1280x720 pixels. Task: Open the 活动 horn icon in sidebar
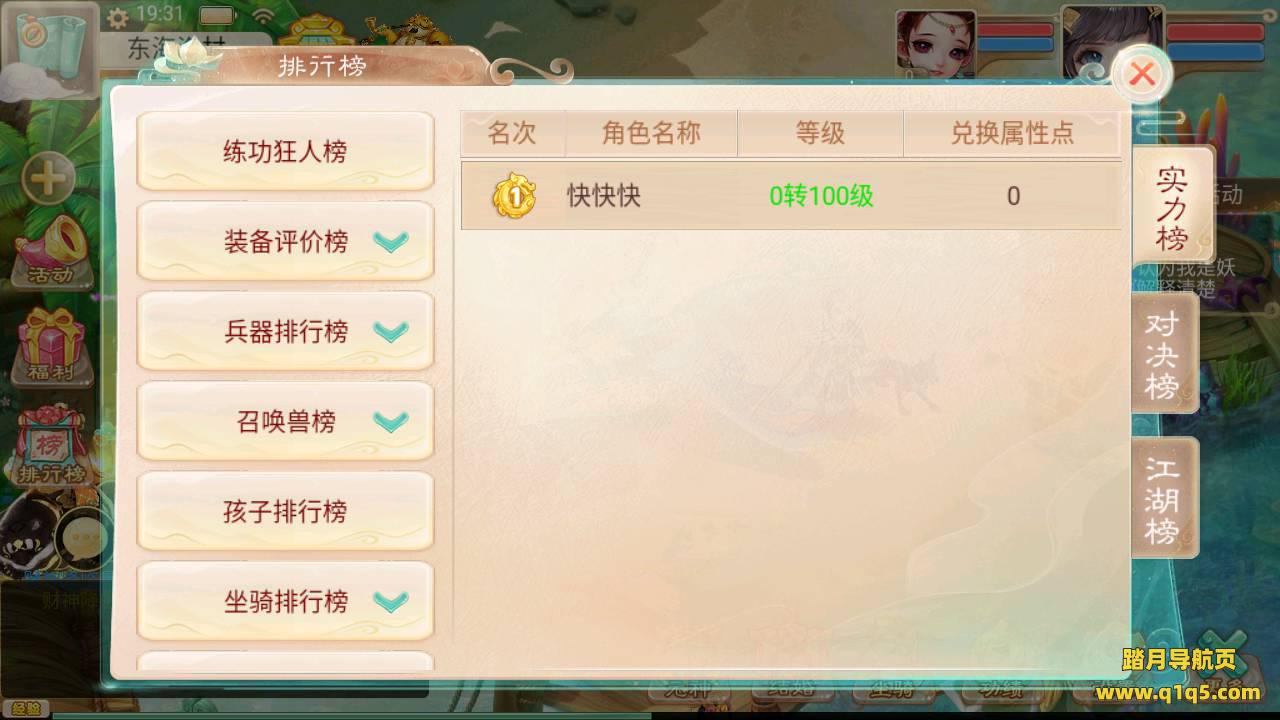click(x=52, y=250)
